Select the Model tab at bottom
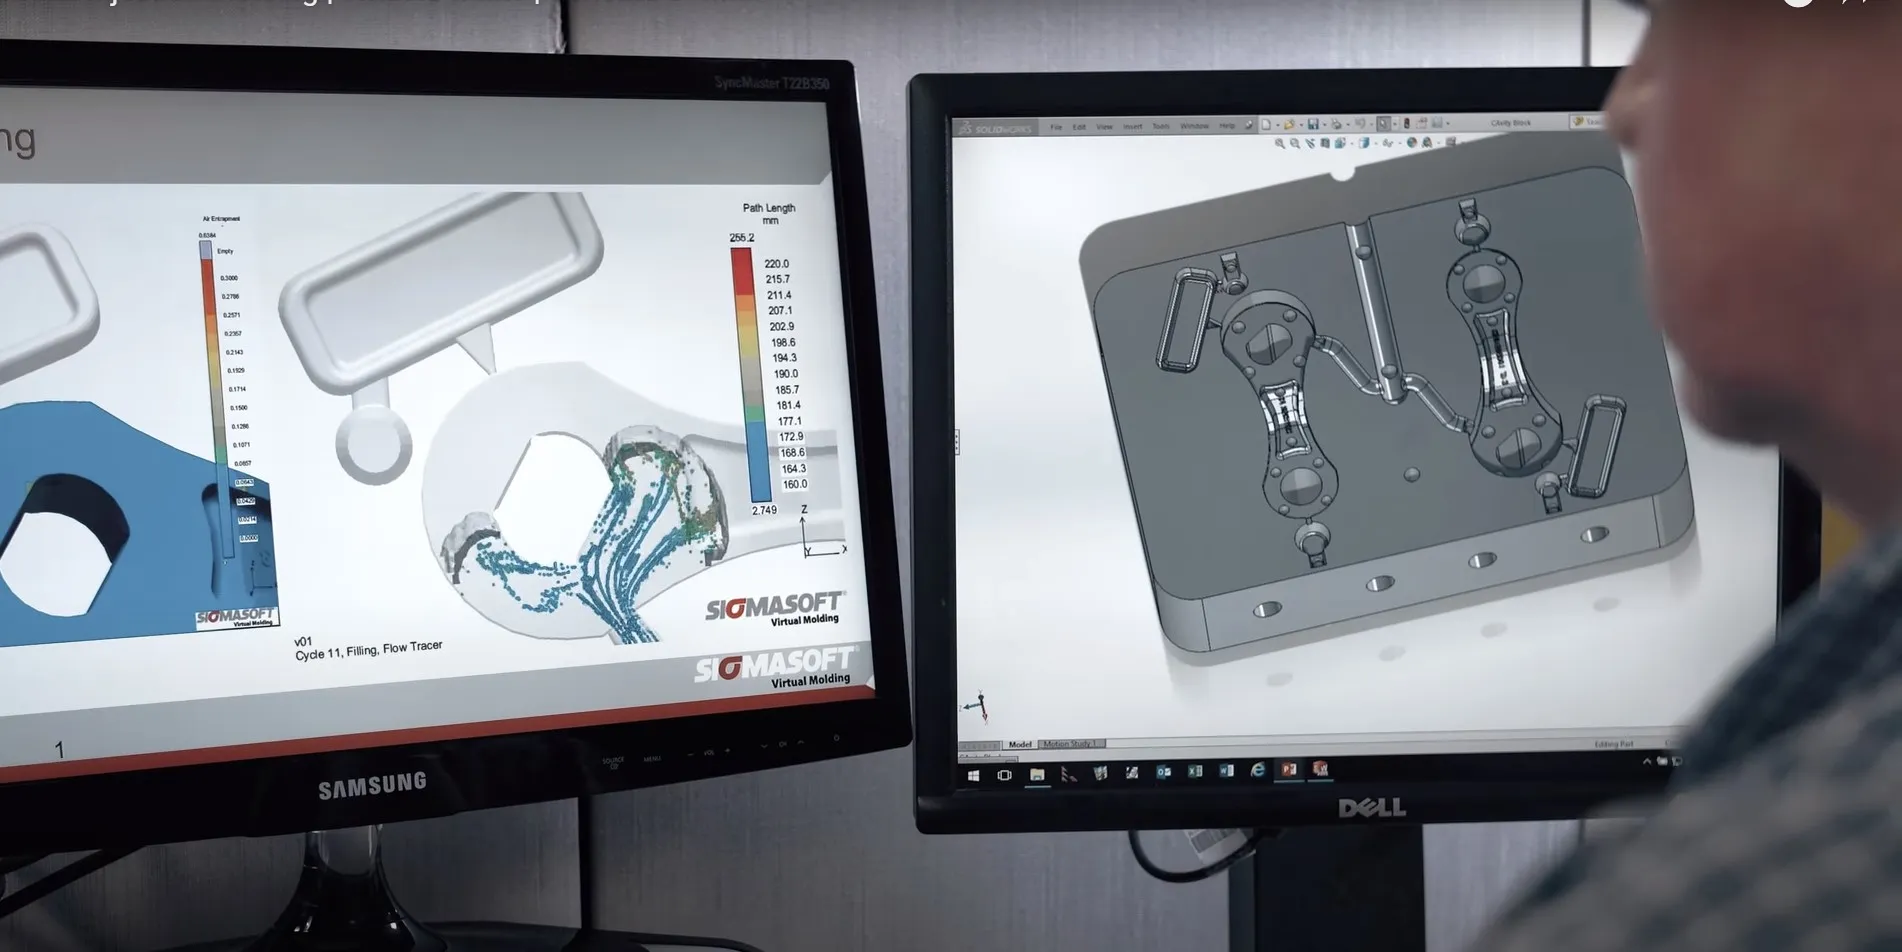This screenshot has width=1902, height=952. point(1019,745)
